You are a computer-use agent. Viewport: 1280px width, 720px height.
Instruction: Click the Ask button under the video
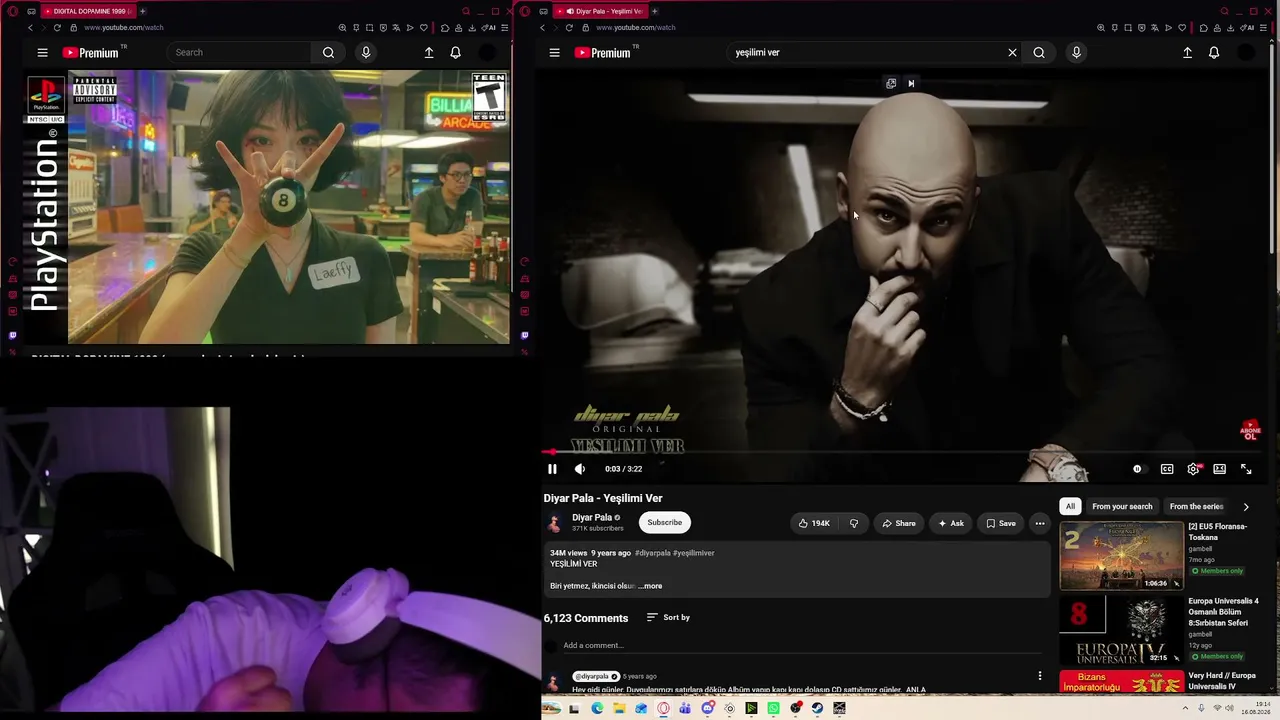950,523
